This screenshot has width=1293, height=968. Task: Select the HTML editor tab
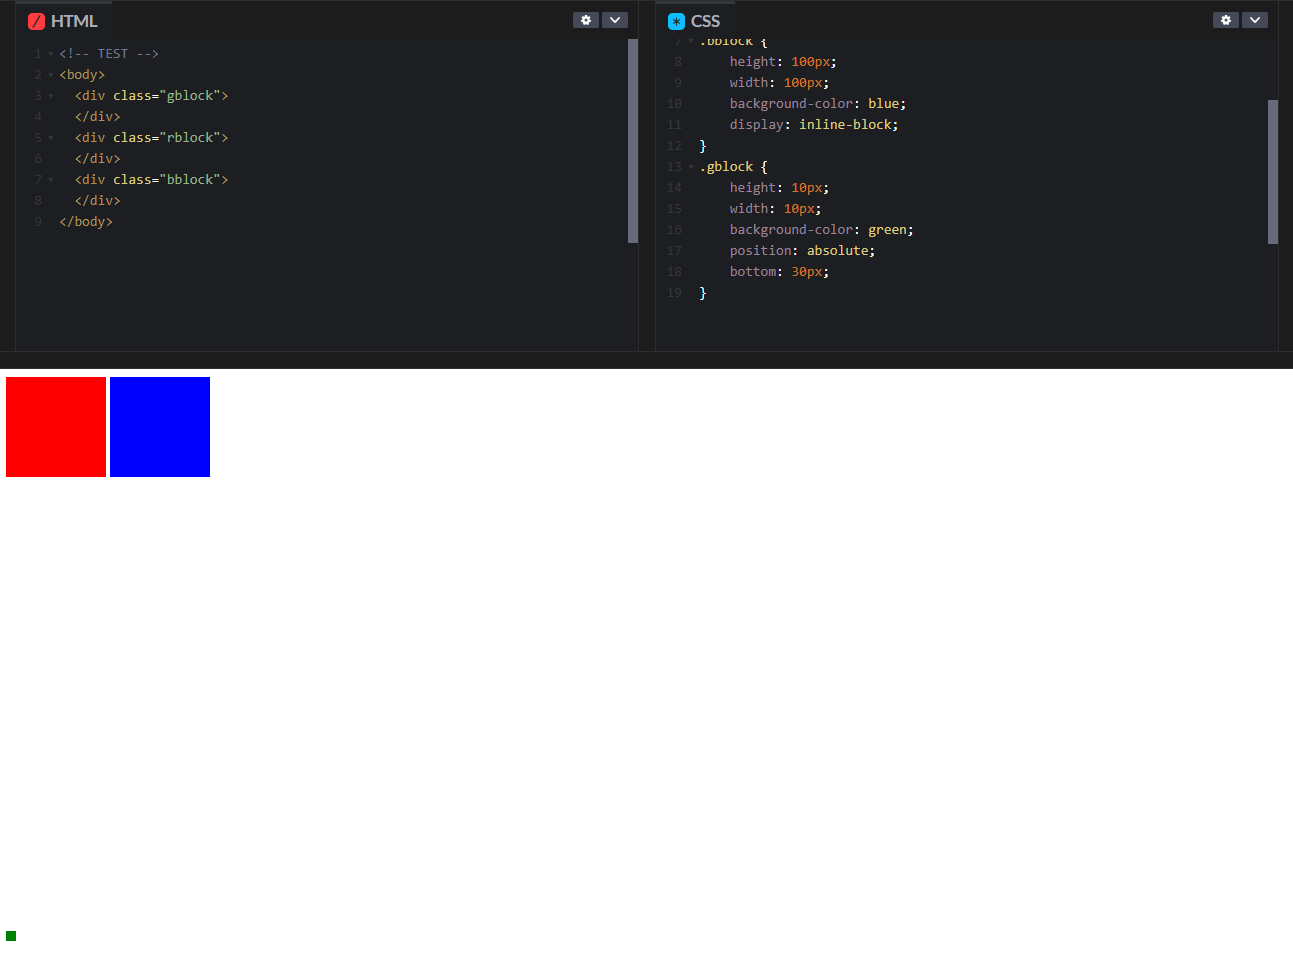[64, 21]
